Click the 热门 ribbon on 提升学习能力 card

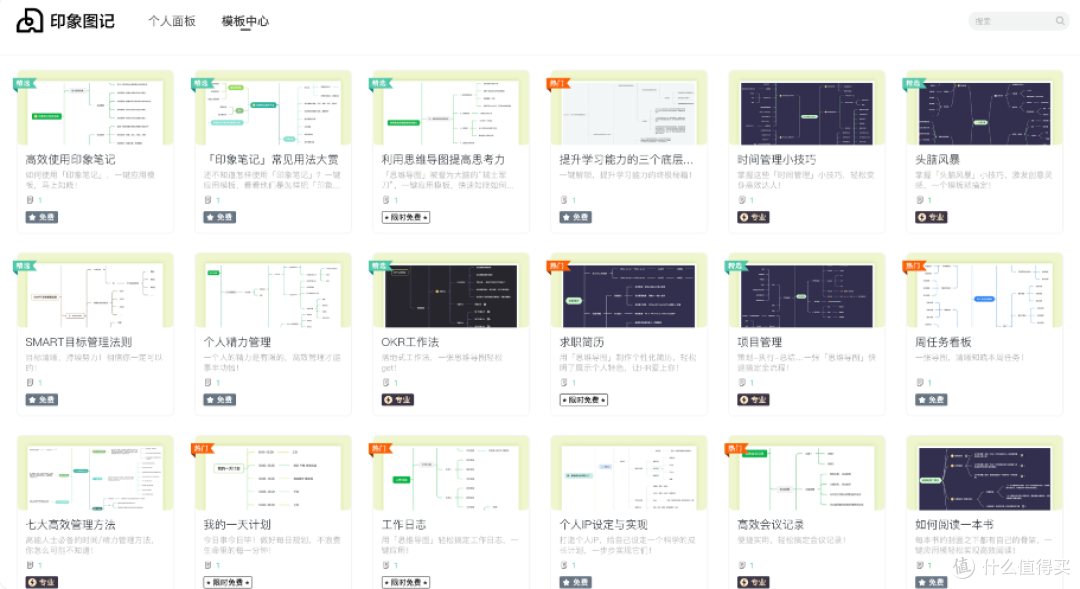point(557,83)
